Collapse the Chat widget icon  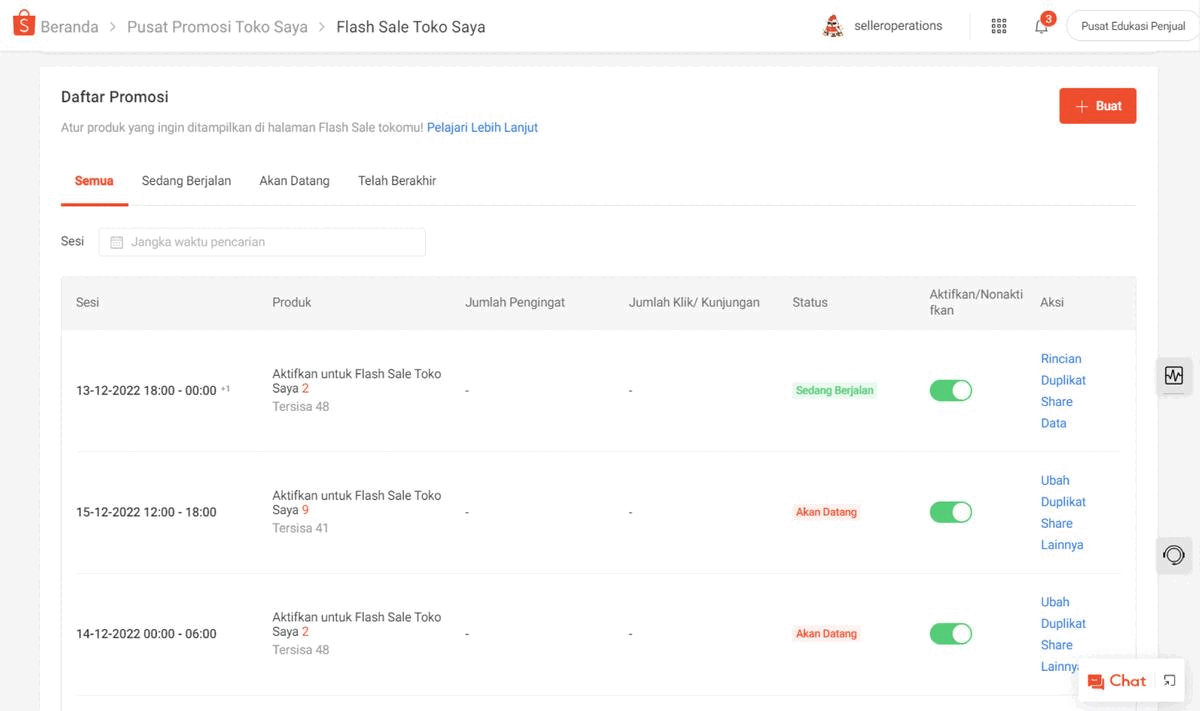[1169, 681]
